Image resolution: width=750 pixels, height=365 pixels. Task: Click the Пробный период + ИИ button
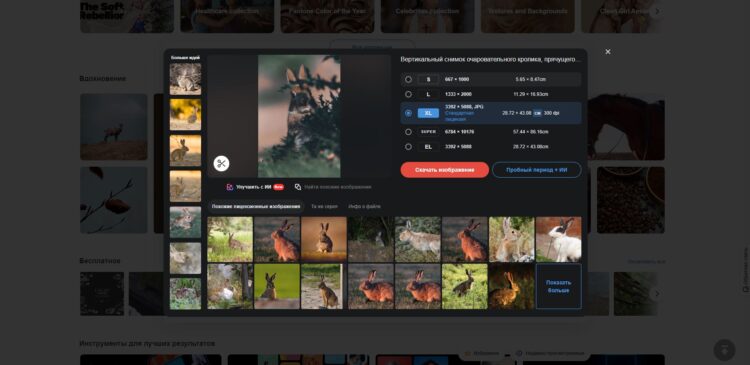tap(537, 170)
